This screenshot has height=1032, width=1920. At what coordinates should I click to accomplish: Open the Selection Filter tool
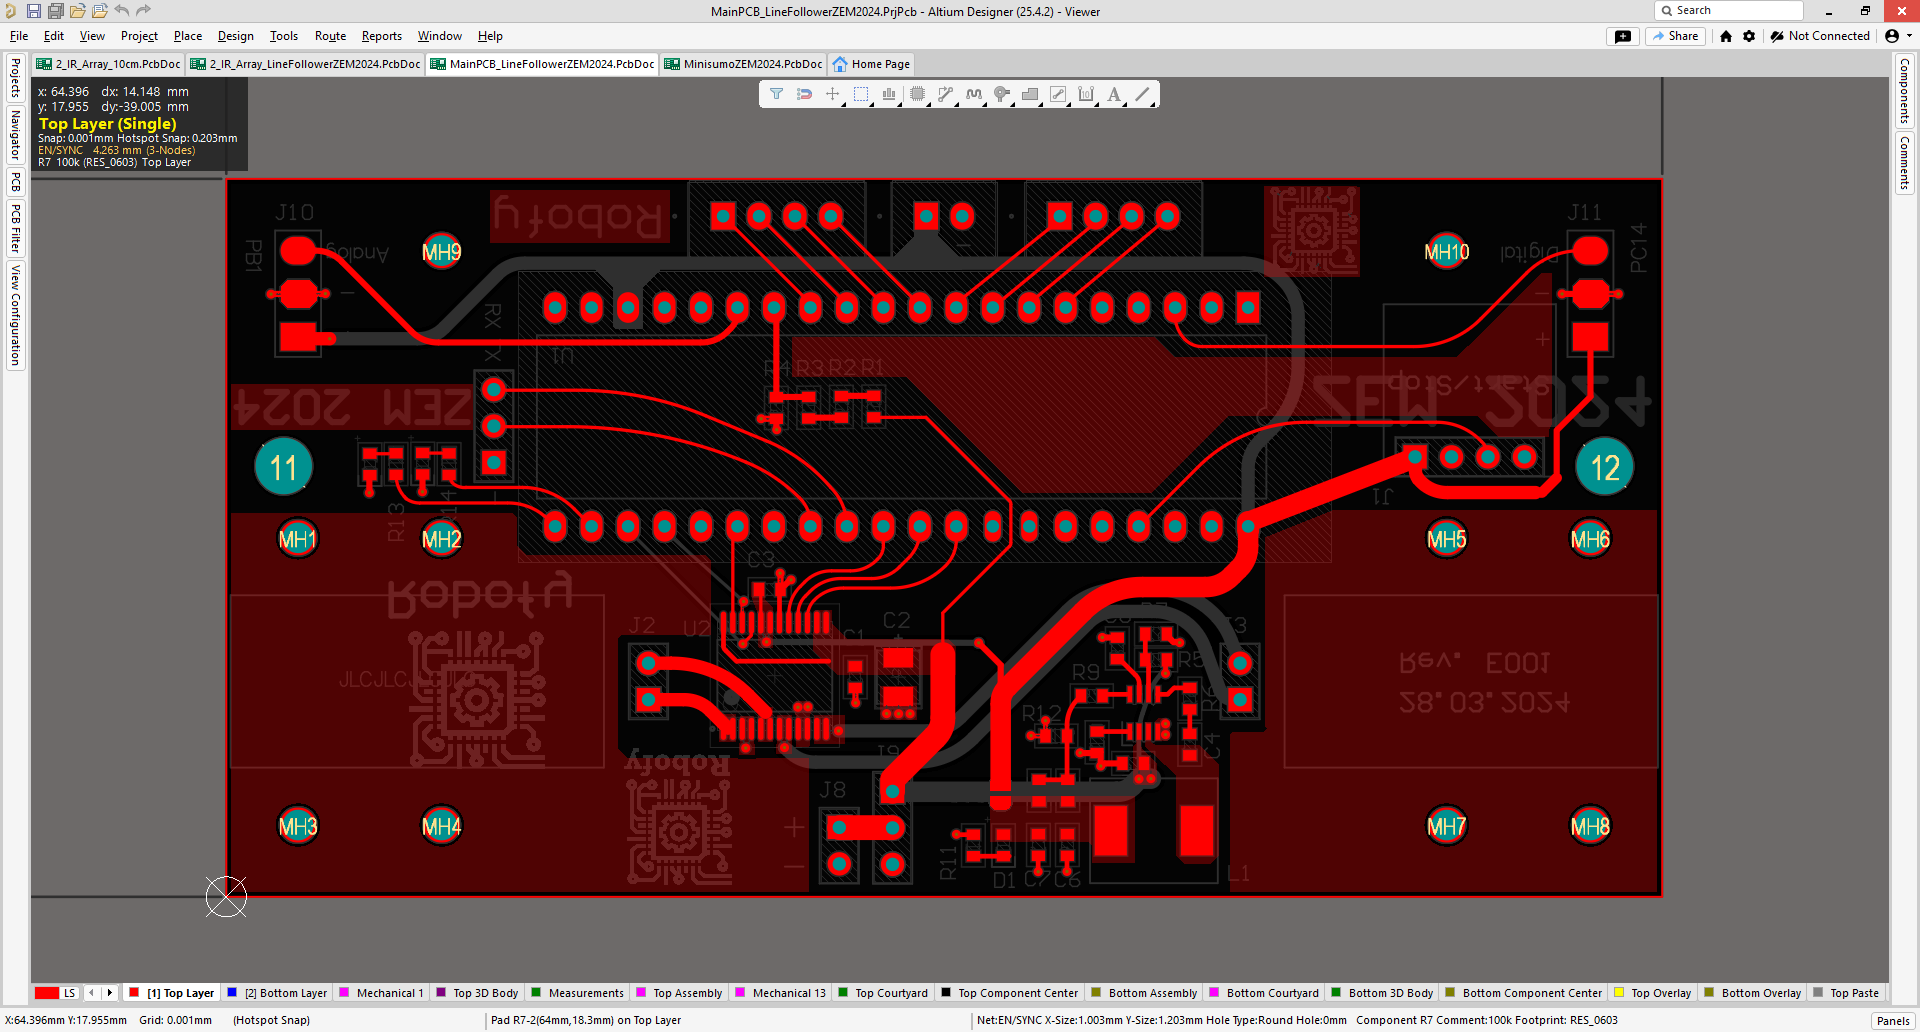click(776, 94)
